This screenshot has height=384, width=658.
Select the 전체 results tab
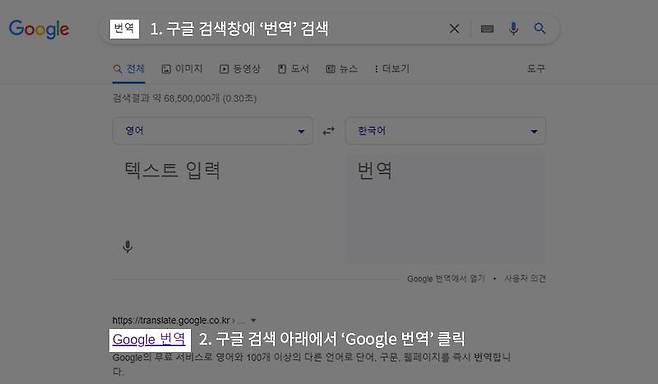[129, 69]
